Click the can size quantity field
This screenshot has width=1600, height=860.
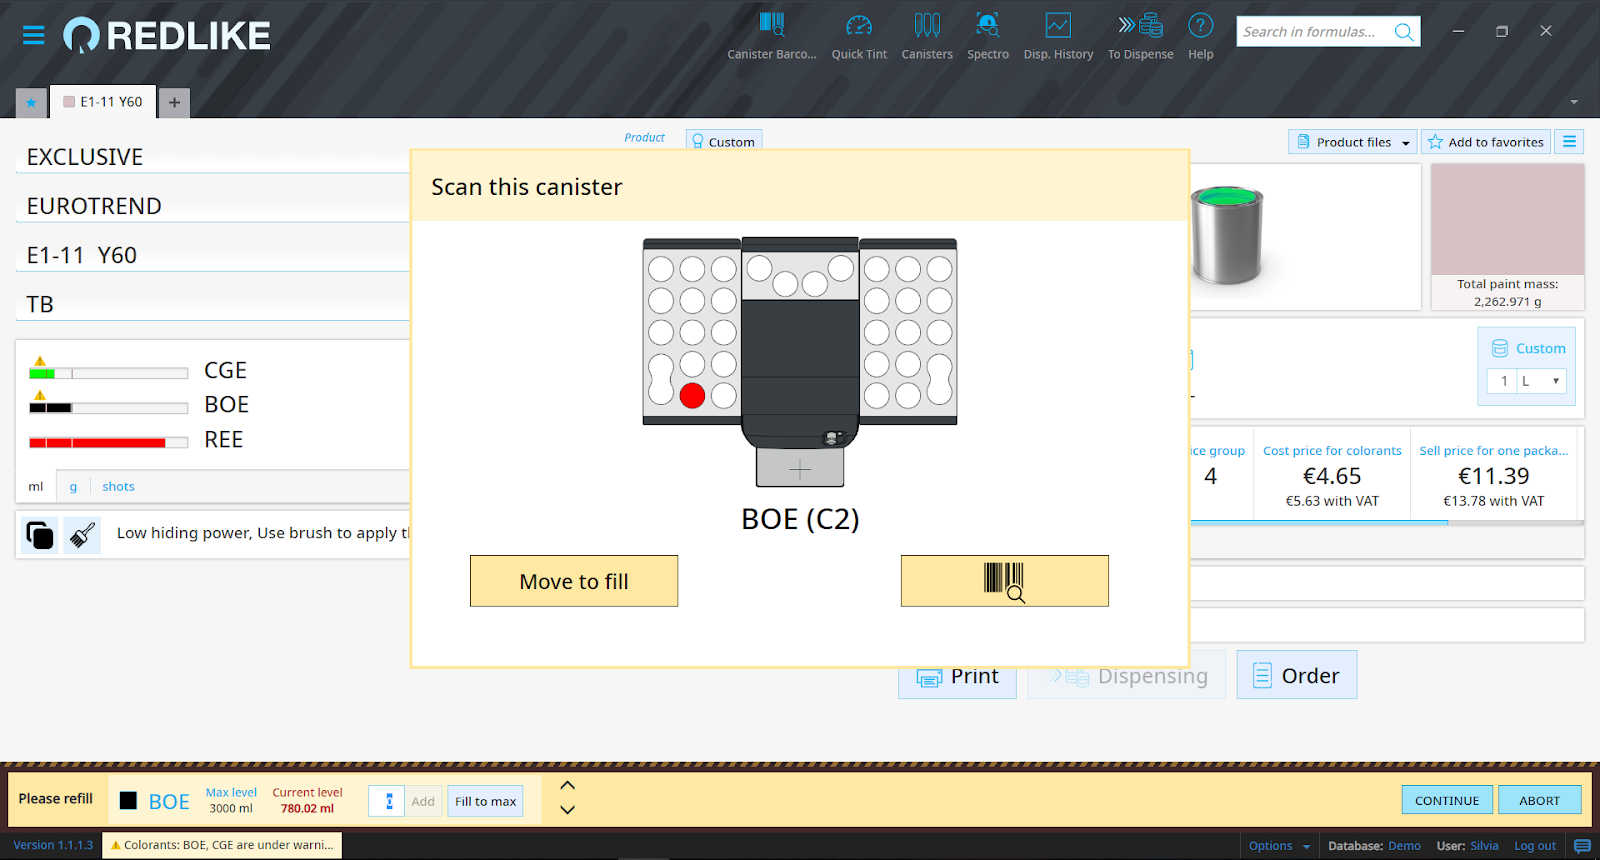1502,381
